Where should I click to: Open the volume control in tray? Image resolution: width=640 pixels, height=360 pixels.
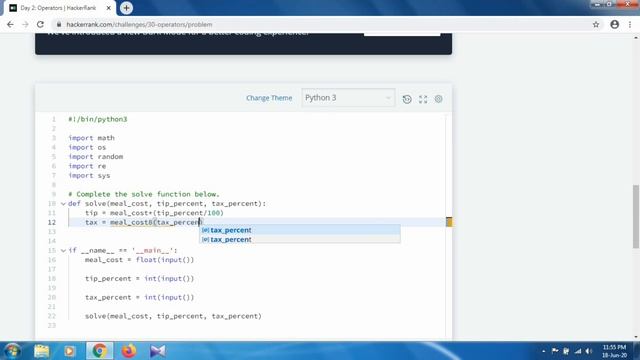[589, 351]
